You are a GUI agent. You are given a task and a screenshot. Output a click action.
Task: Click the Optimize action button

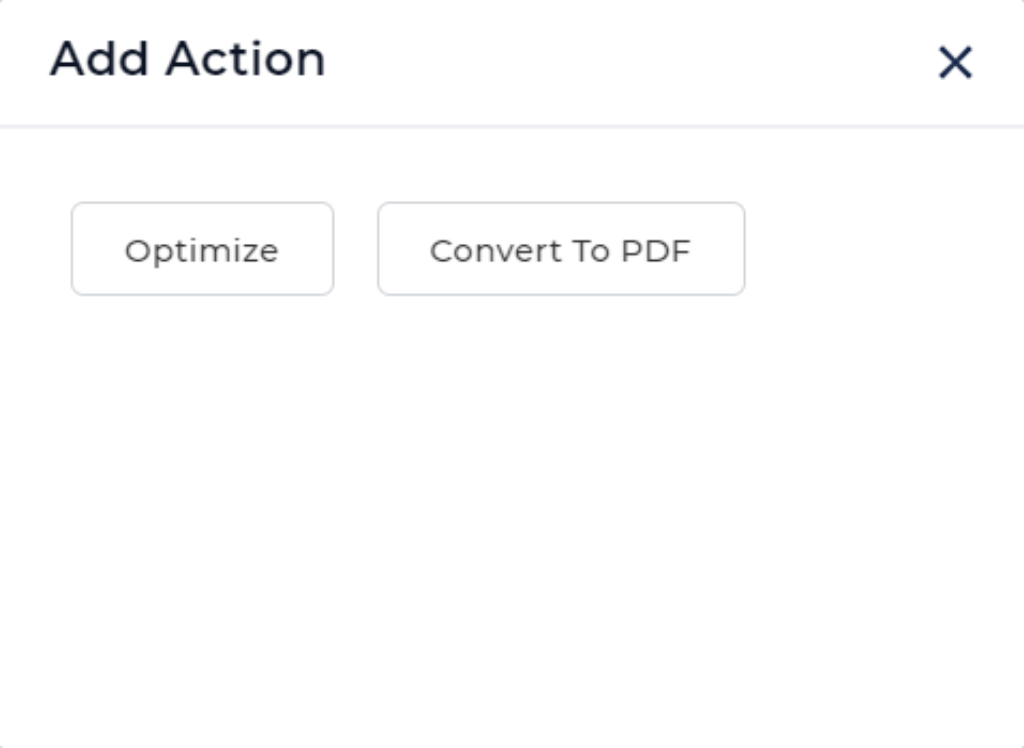[x=202, y=249]
